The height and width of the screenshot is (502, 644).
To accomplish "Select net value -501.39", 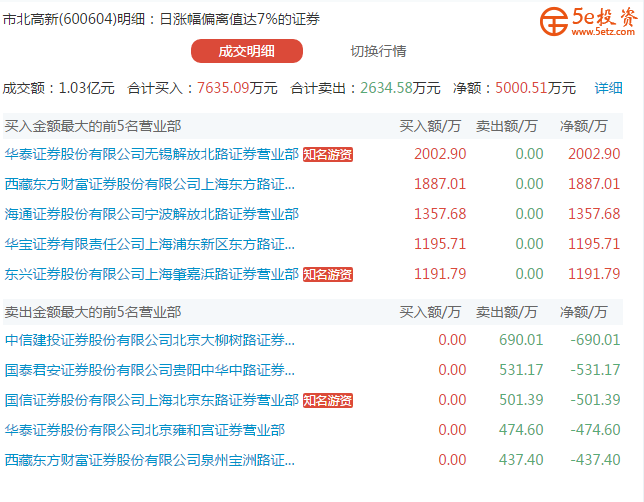I will point(595,400).
